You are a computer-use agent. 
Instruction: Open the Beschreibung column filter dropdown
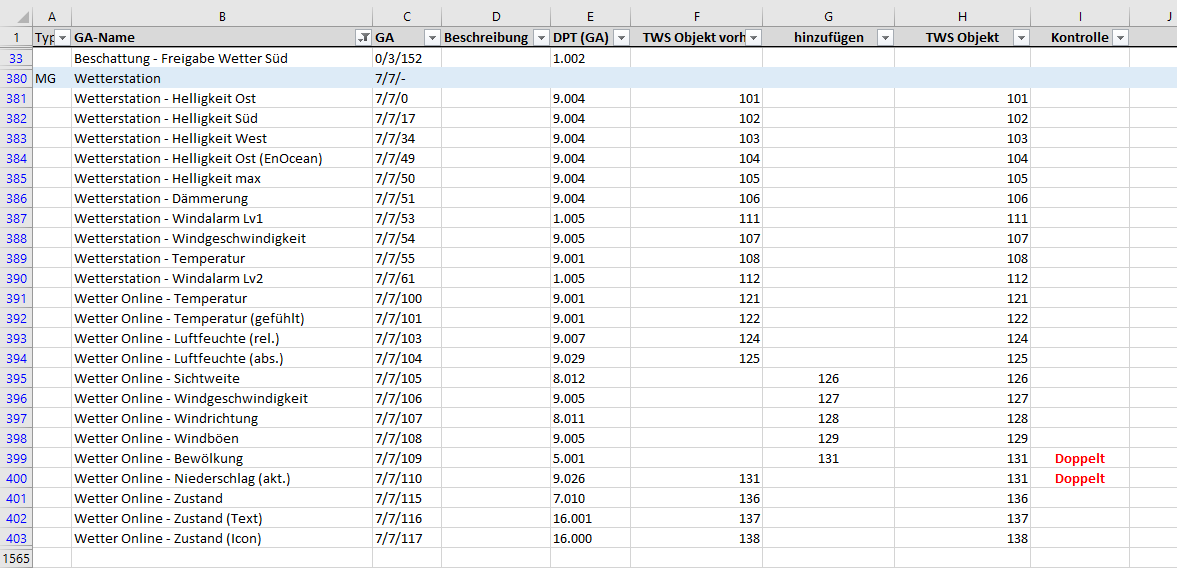(x=541, y=38)
